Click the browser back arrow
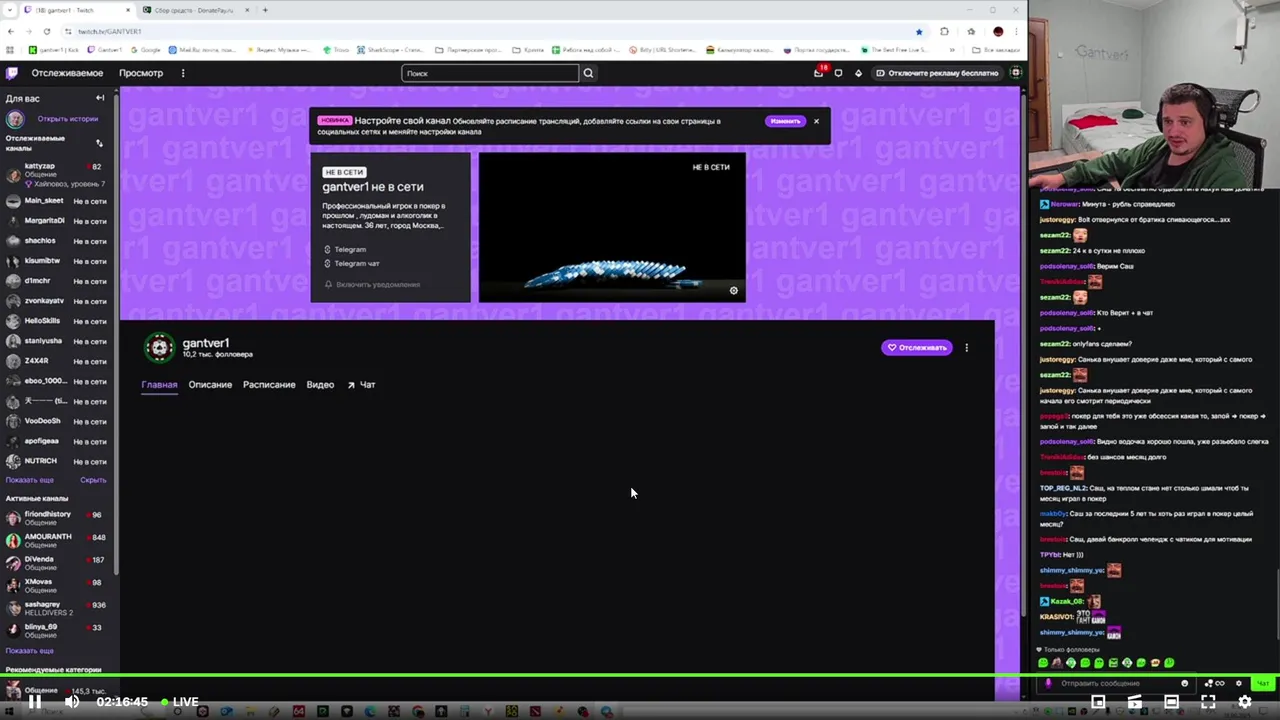 (x=11, y=31)
